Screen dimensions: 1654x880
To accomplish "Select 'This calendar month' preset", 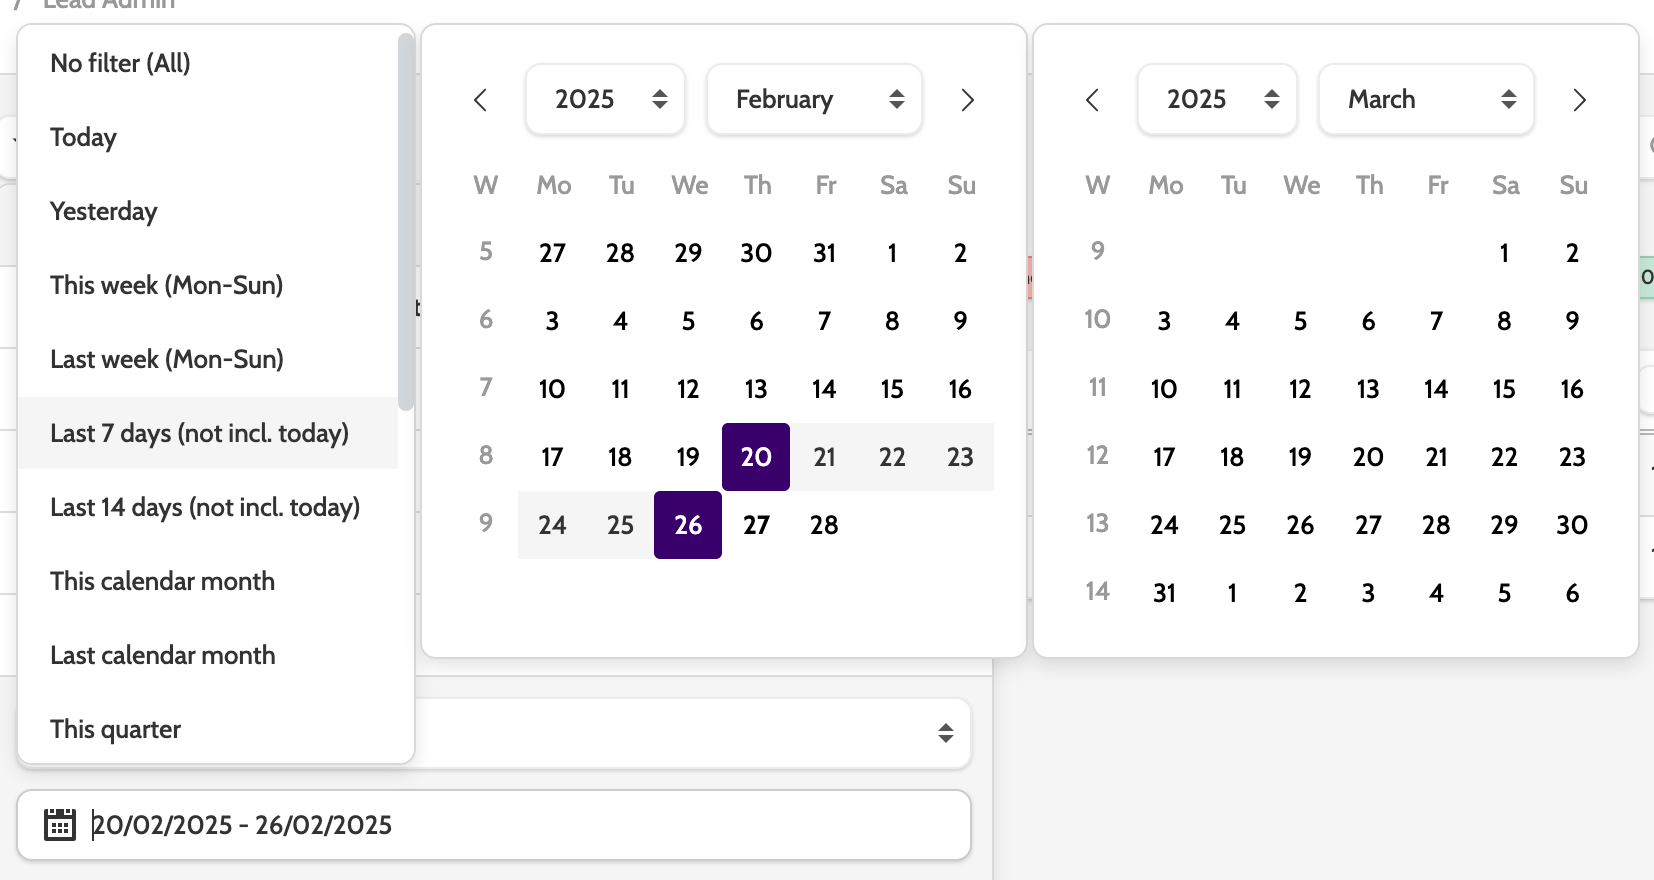I will coord(162,581).
